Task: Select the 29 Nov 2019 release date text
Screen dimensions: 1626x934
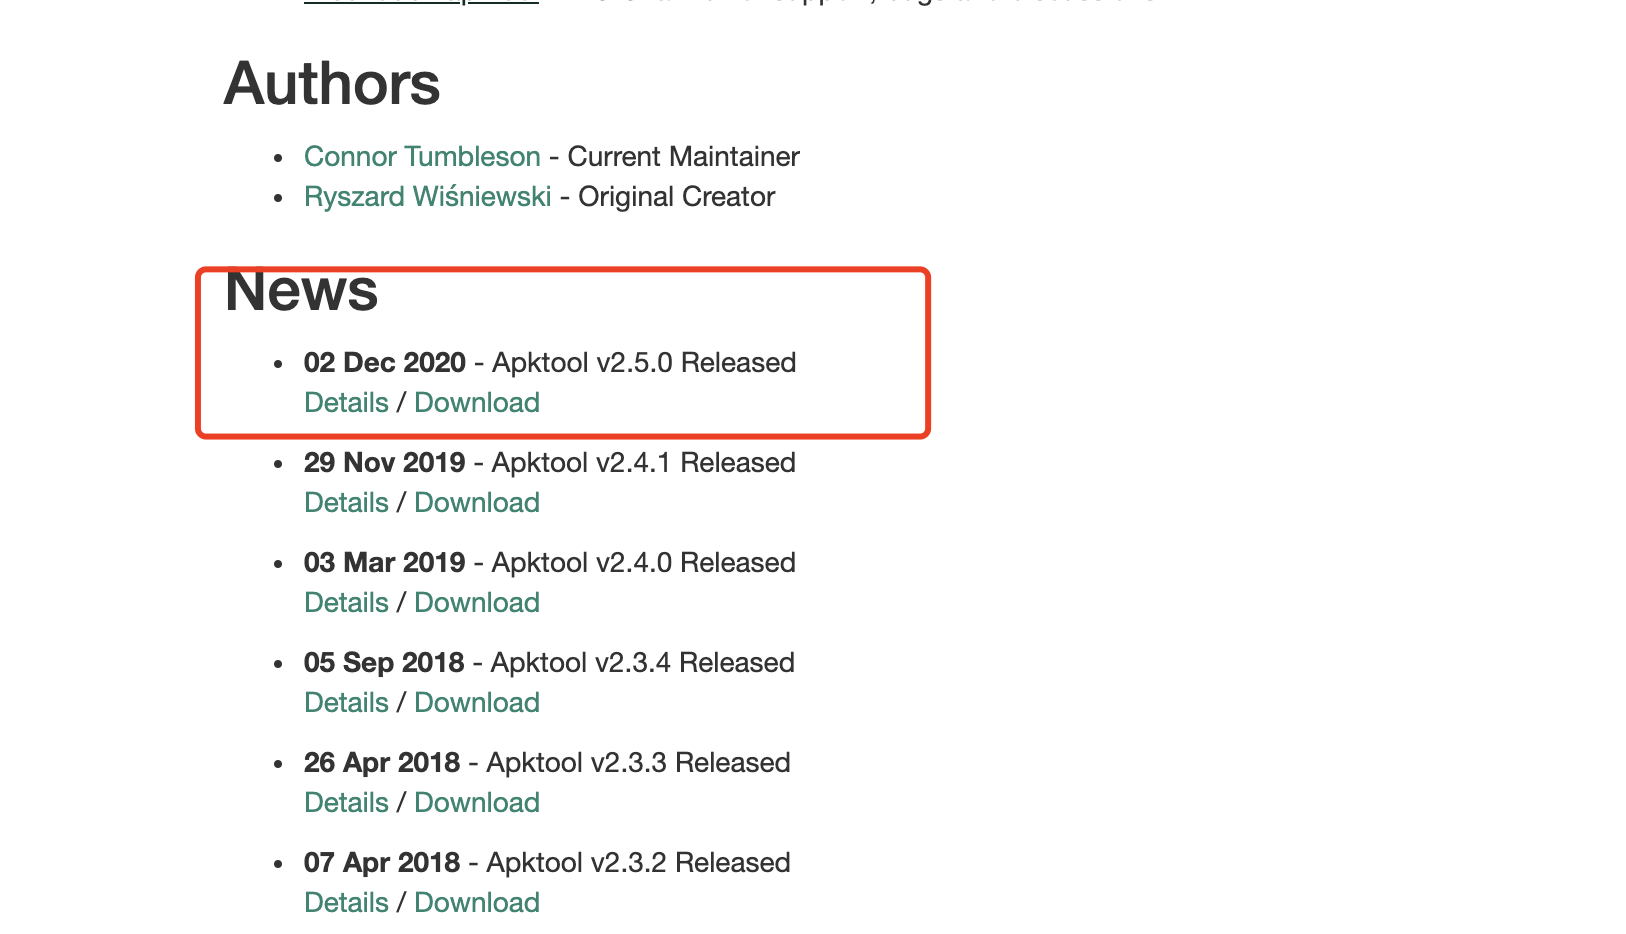Action: coord(385,463)
